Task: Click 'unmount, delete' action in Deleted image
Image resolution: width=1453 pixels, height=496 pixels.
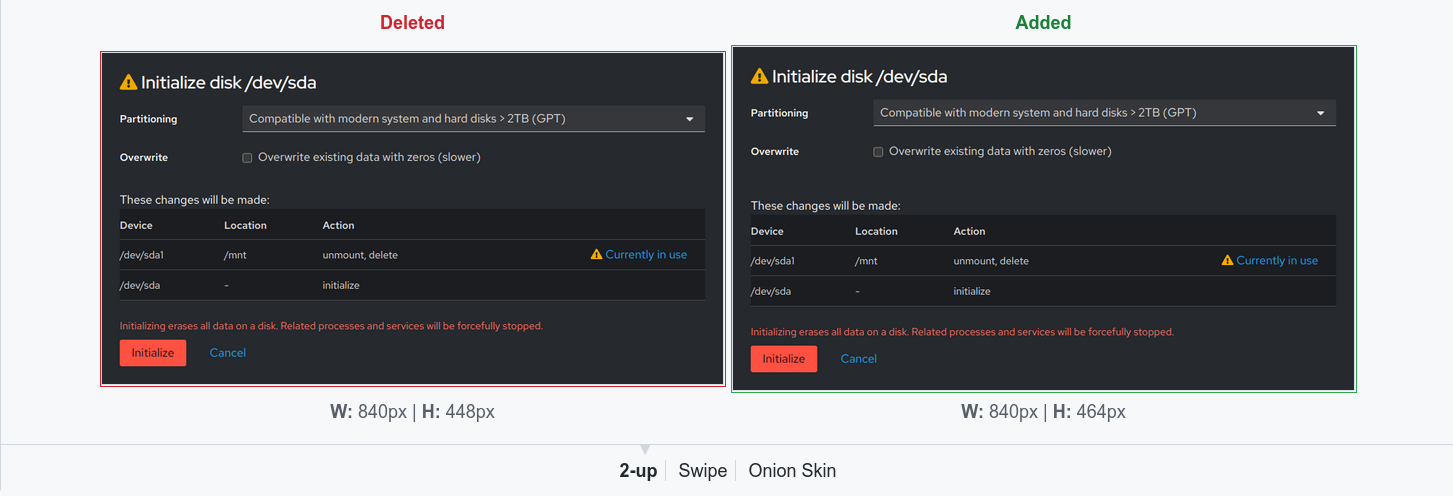Action: [x=360, y=255]
